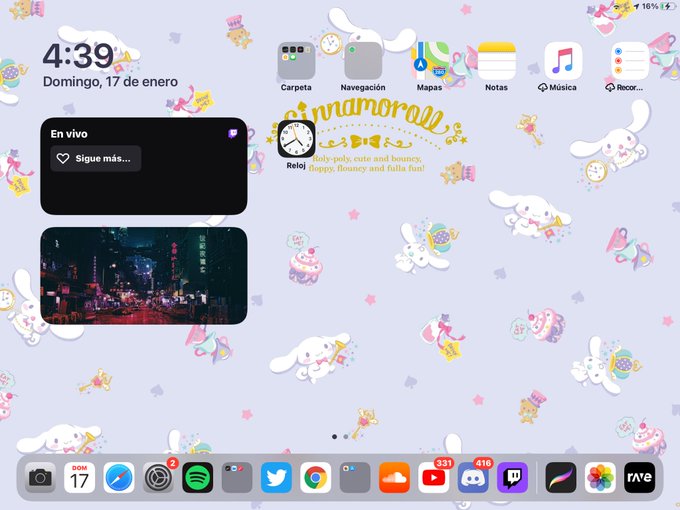Launch Safari browser from dock
This screenshot has width=680, height=510.
click(119, 477)
